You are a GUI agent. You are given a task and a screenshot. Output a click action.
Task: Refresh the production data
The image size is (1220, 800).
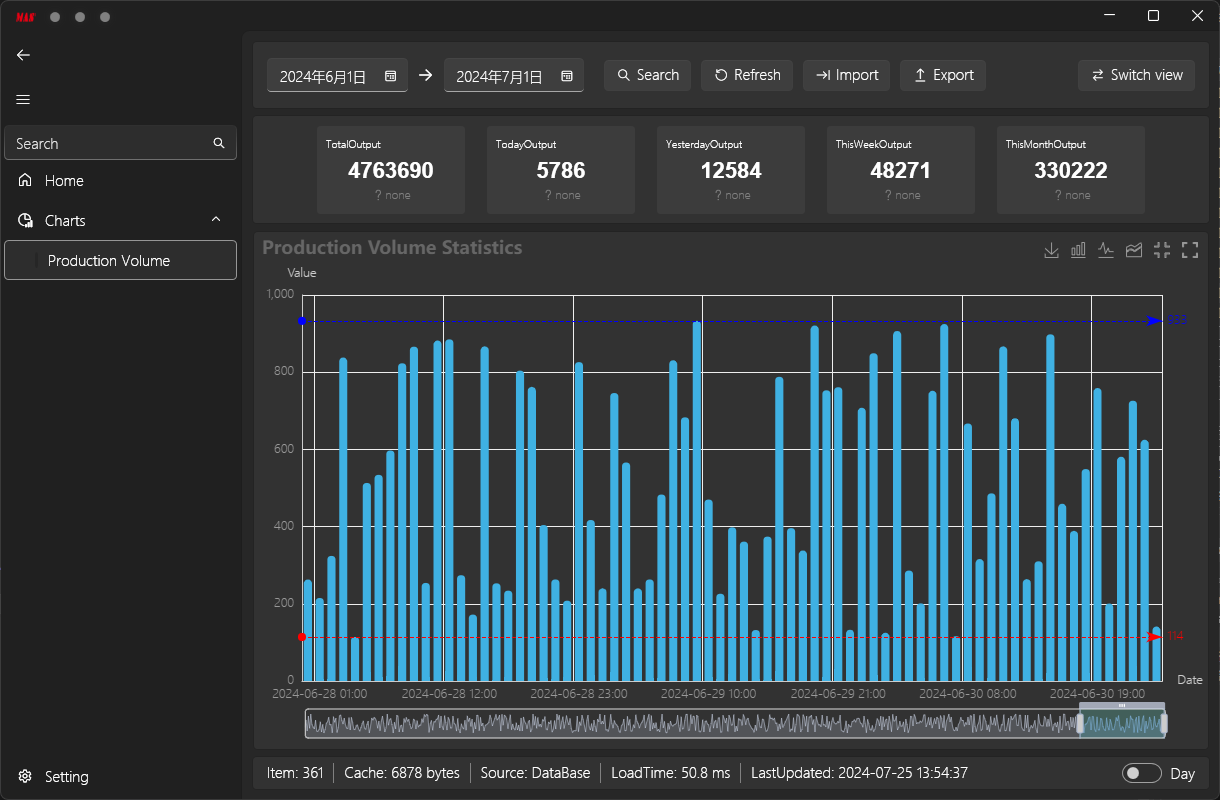pyautogui.click(x=747, y=75)
